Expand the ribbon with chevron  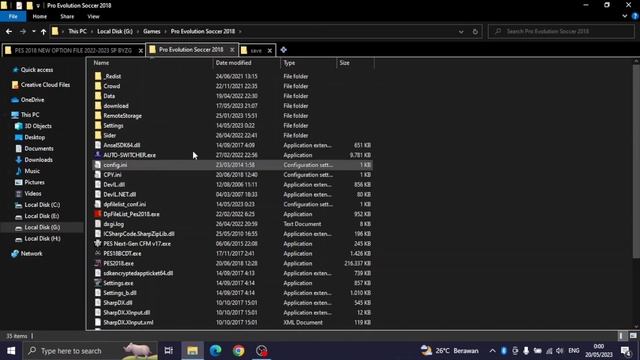tap(625, 16)
